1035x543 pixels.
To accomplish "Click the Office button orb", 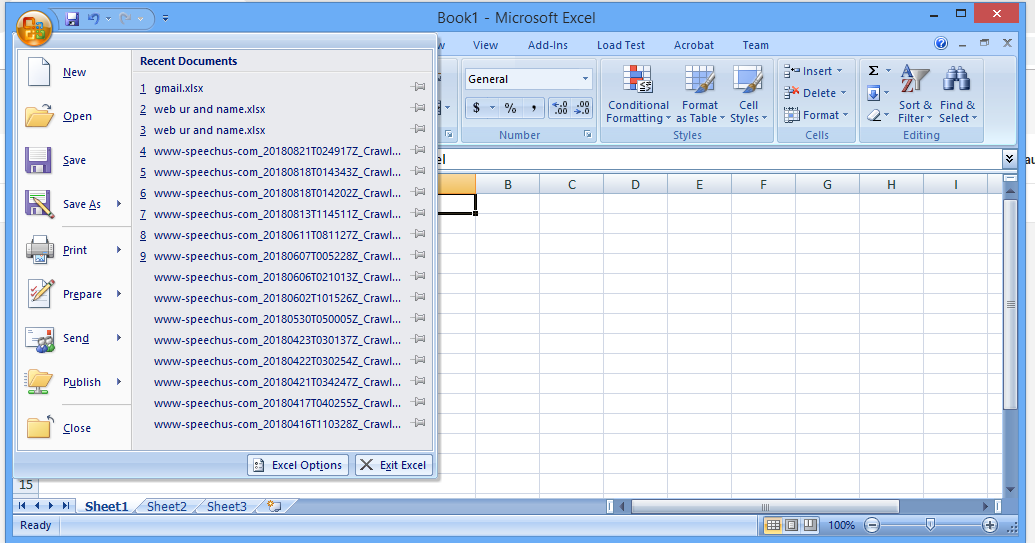I will (x=34, y=28).
